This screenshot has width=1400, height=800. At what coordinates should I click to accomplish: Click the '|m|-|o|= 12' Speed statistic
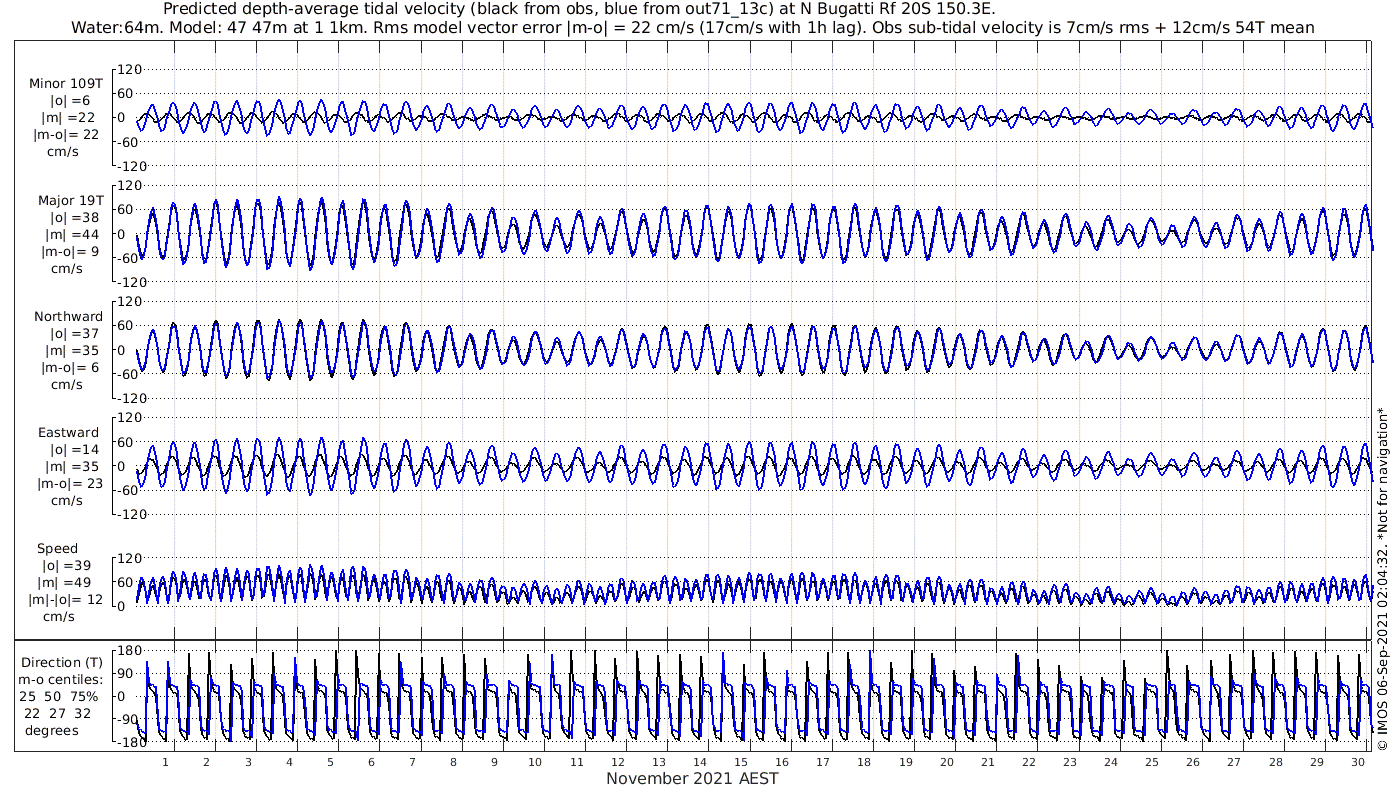click(x=65, y=599)
